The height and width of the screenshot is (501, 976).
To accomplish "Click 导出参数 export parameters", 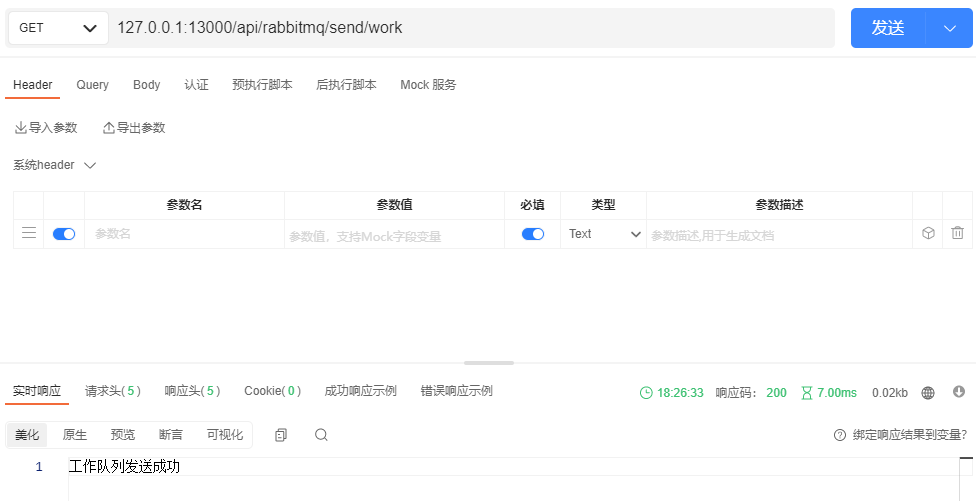I will pyautogui.click(x=134, y=128).
